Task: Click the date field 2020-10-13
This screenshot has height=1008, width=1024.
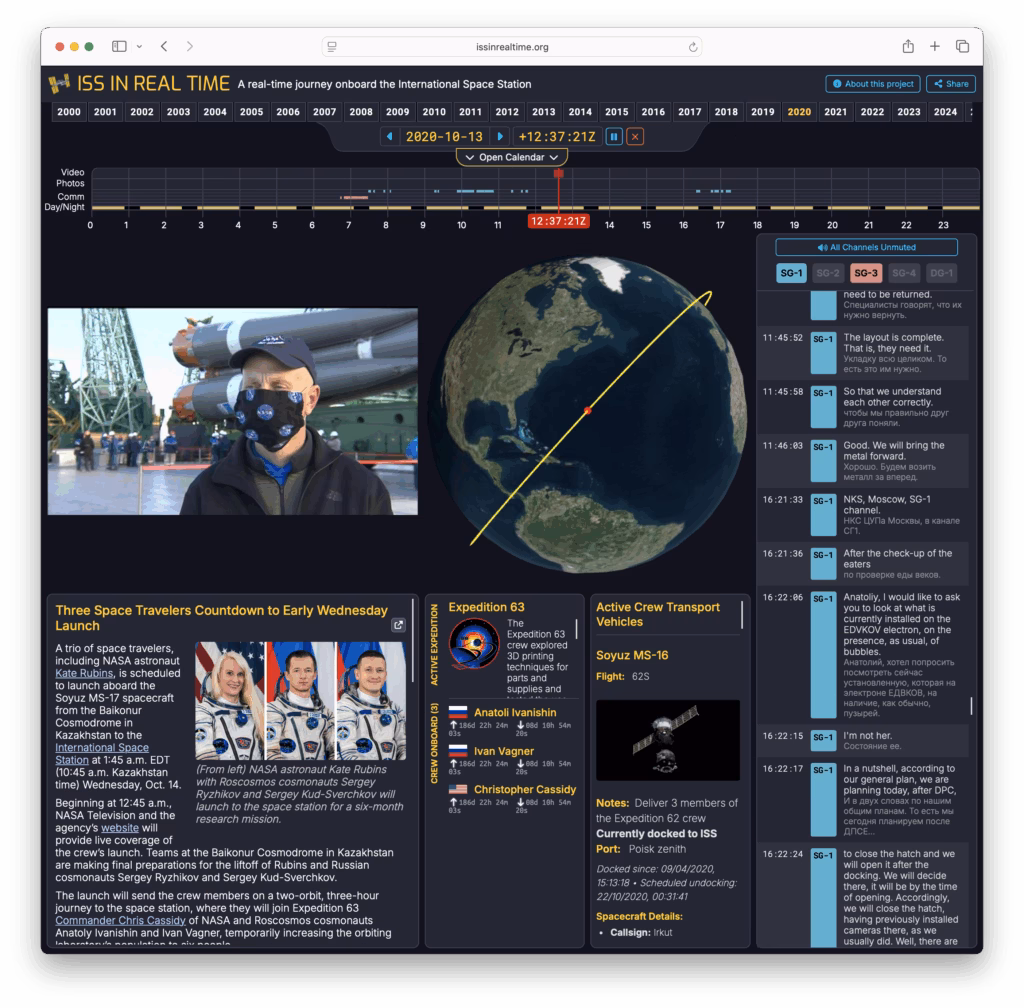Action: [x=444, y=136]
